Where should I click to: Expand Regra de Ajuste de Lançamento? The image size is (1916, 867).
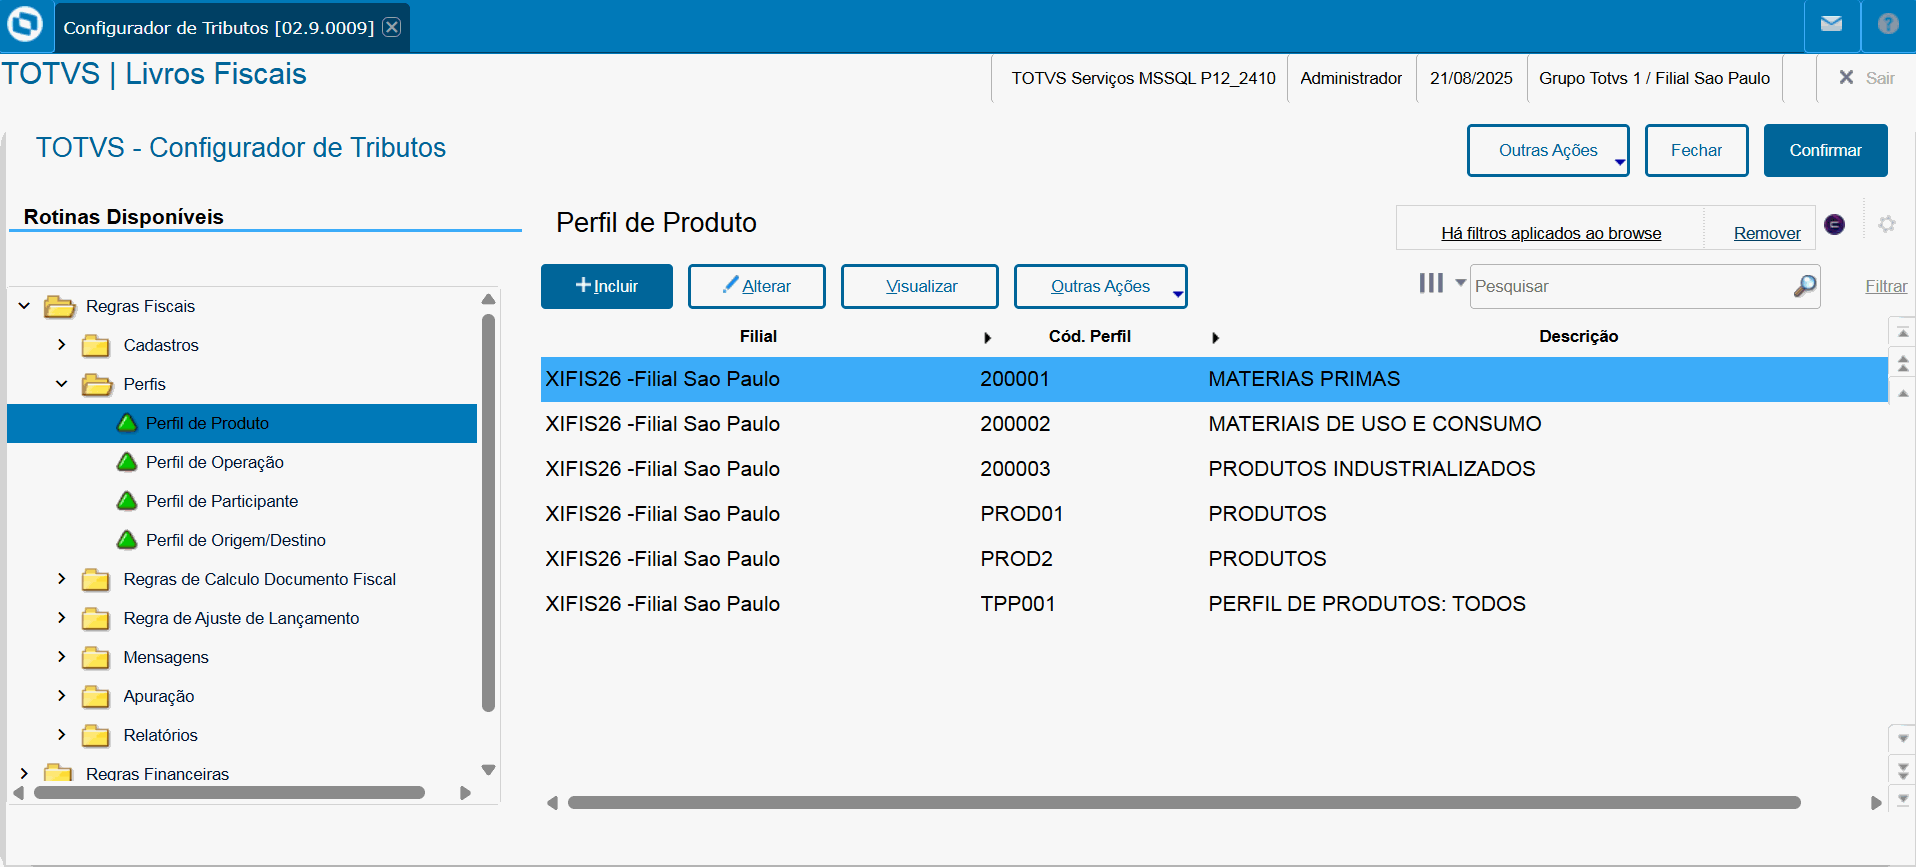[62, 618]
